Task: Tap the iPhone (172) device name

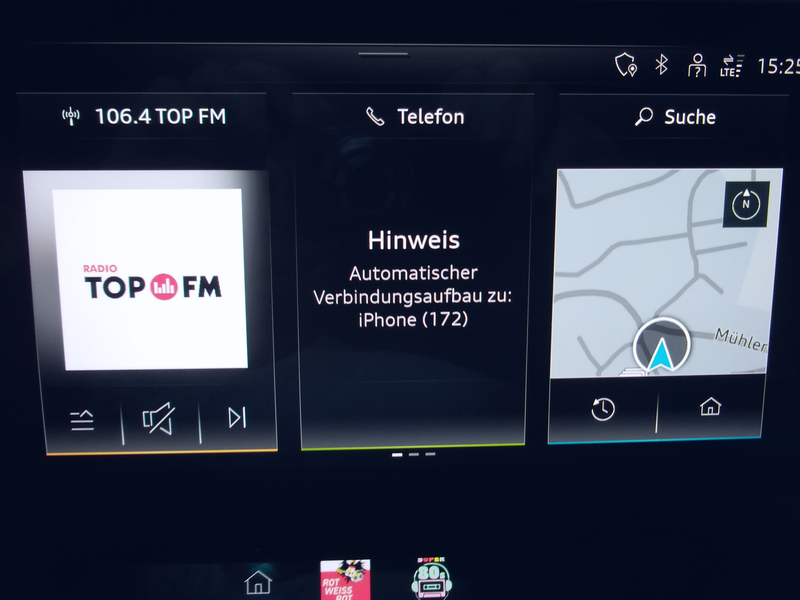Action: 413,319
